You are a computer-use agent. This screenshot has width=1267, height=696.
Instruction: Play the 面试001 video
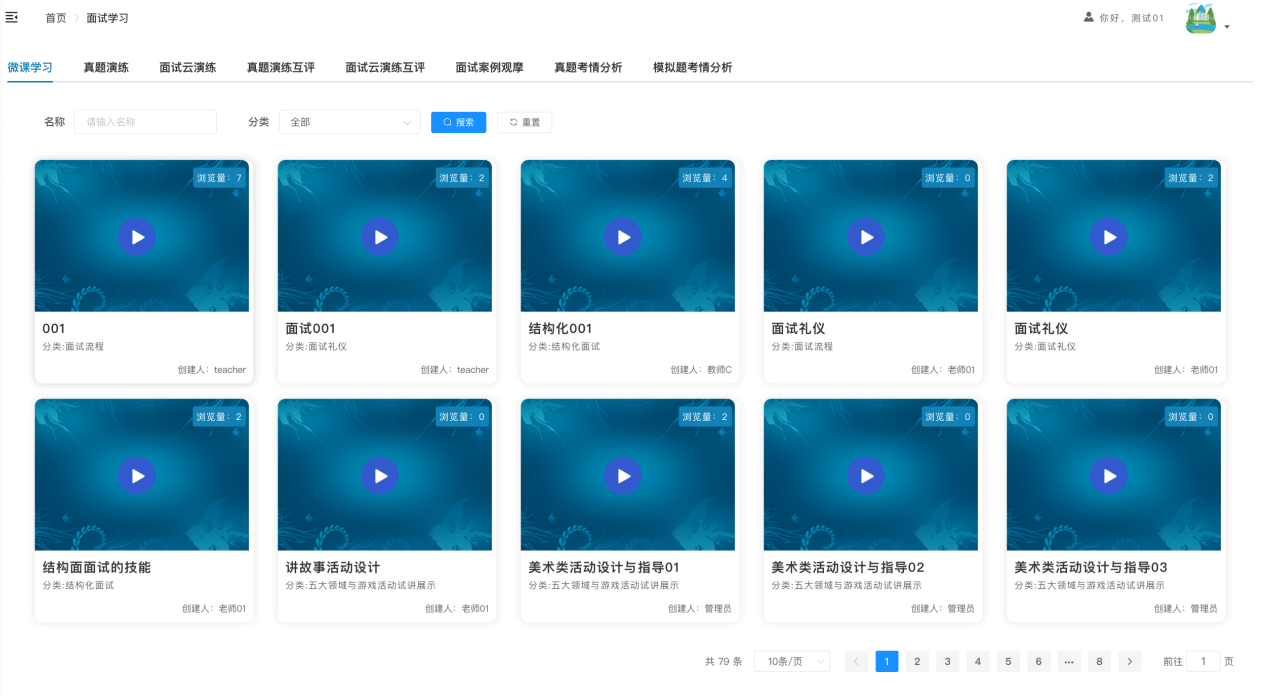(380, 237)
